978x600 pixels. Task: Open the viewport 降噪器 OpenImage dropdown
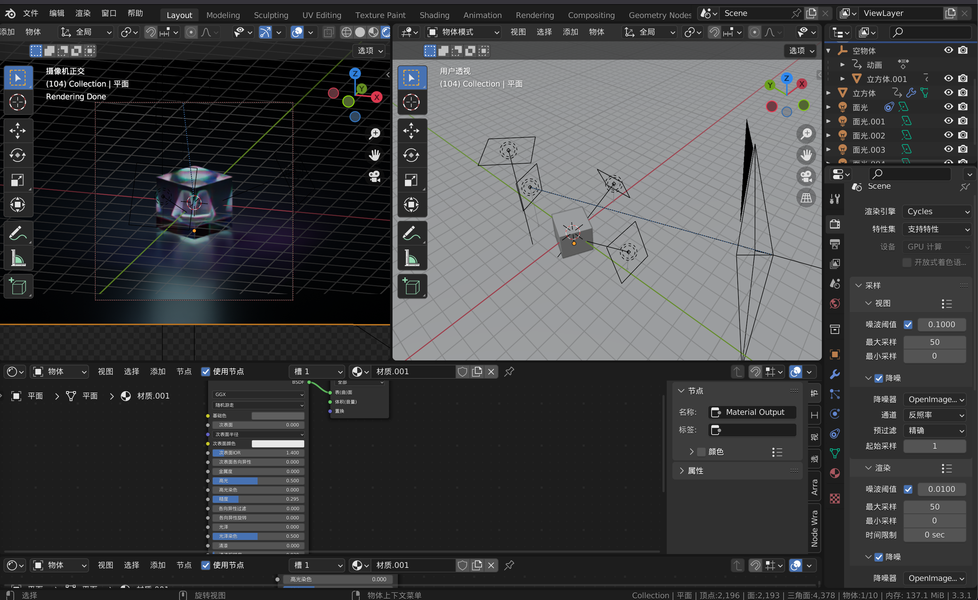pos(935,399)
